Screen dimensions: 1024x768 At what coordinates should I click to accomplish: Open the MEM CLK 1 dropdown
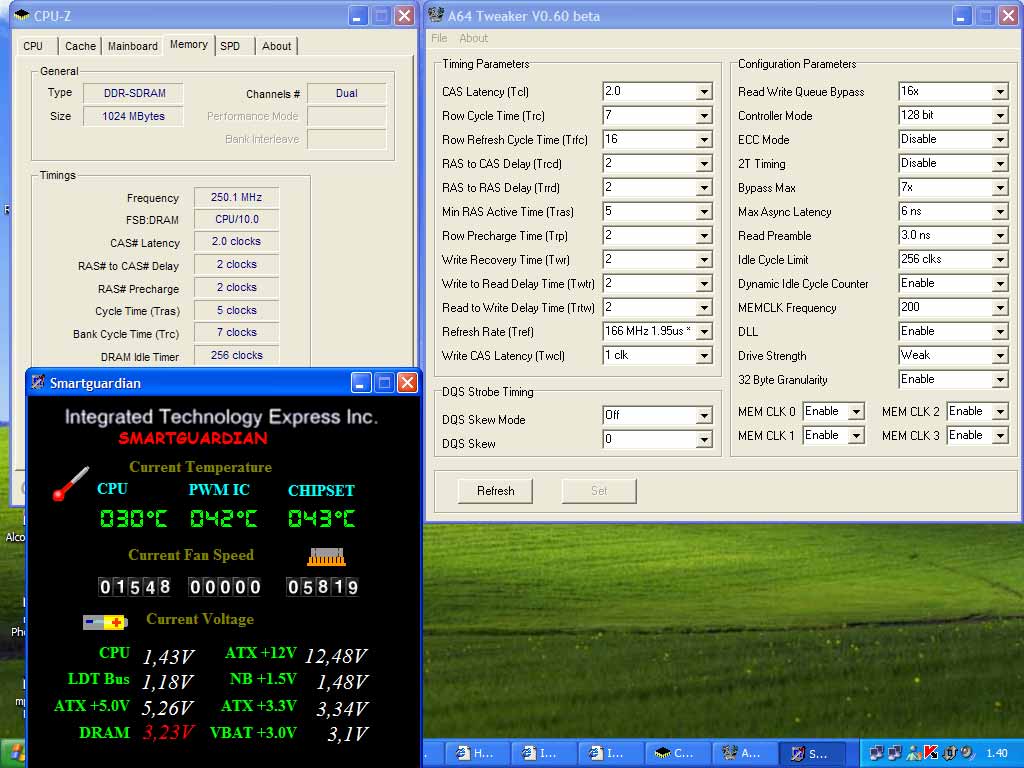[x=856, y=436]
